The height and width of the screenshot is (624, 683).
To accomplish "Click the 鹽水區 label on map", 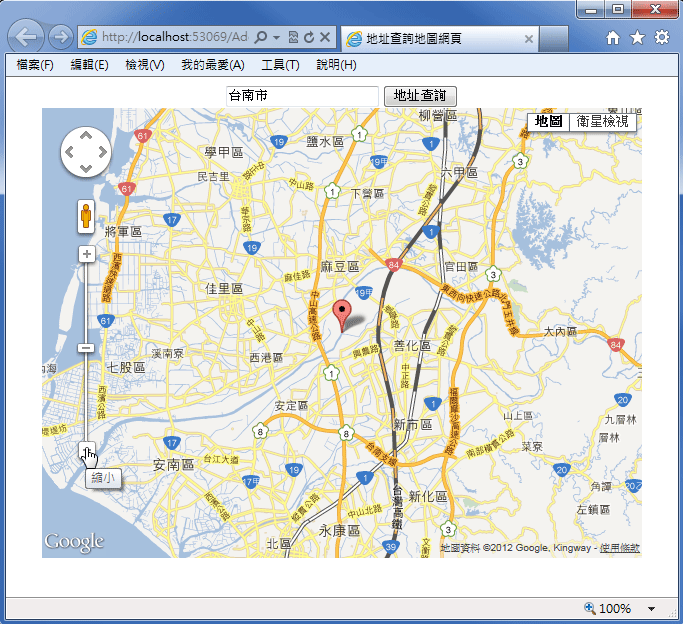I will [325, 142].
